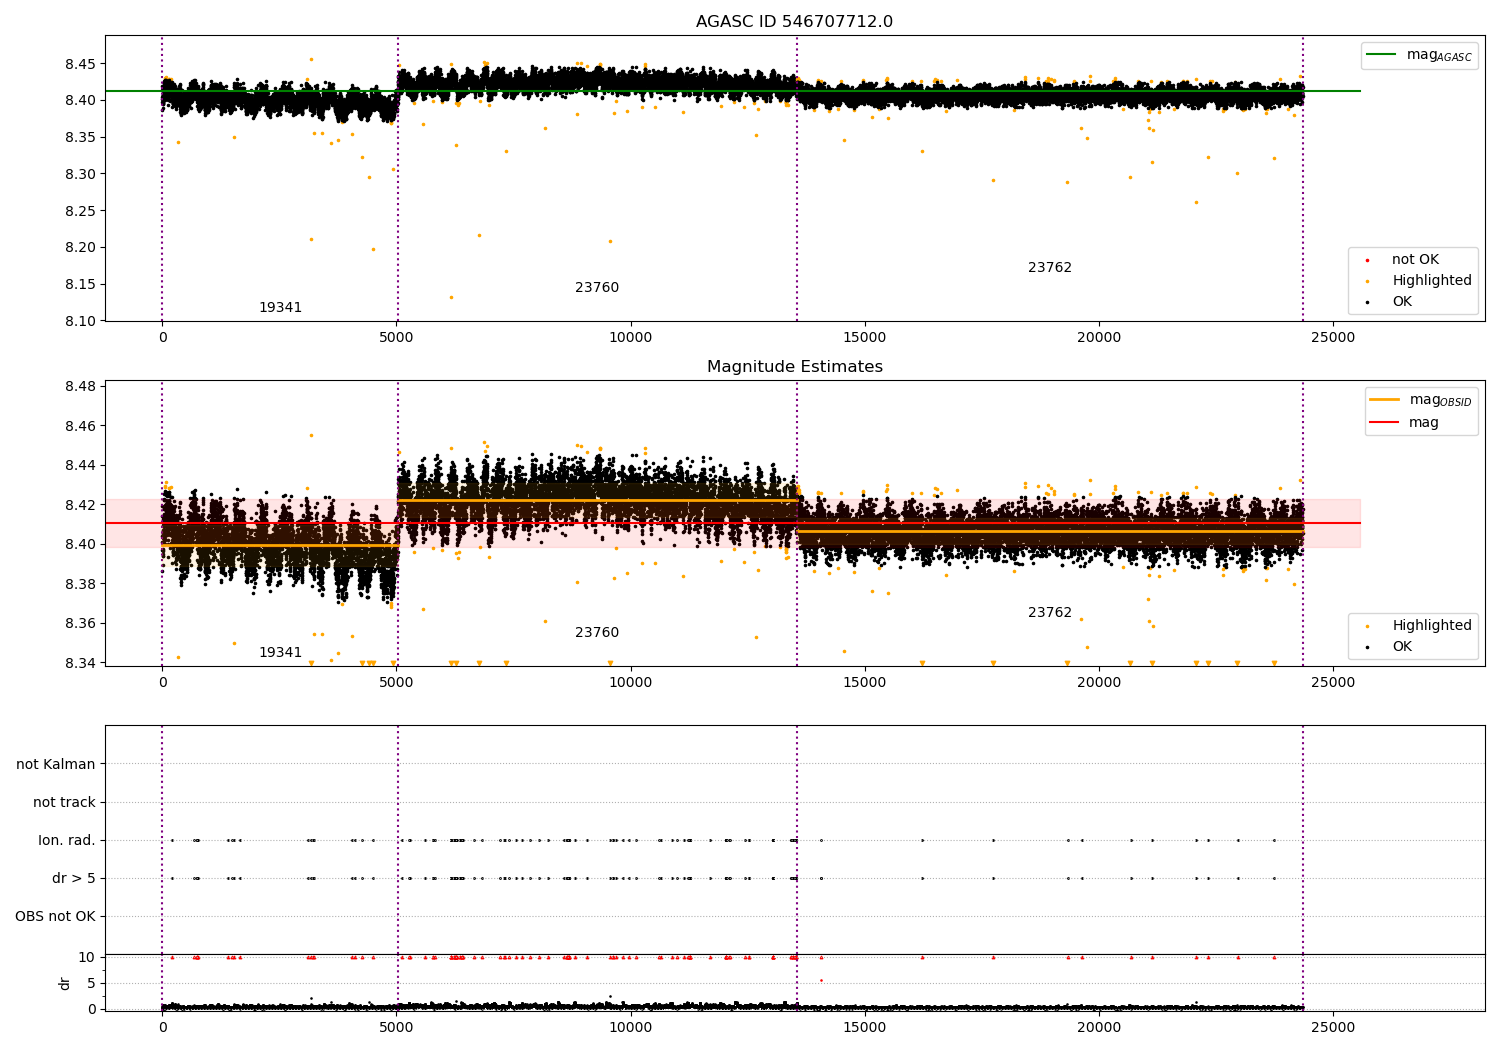Click y-tick 8.42 on the middle plot
The height and width of the screenshot is (1050, 1500).
click(x=80, y=505)
